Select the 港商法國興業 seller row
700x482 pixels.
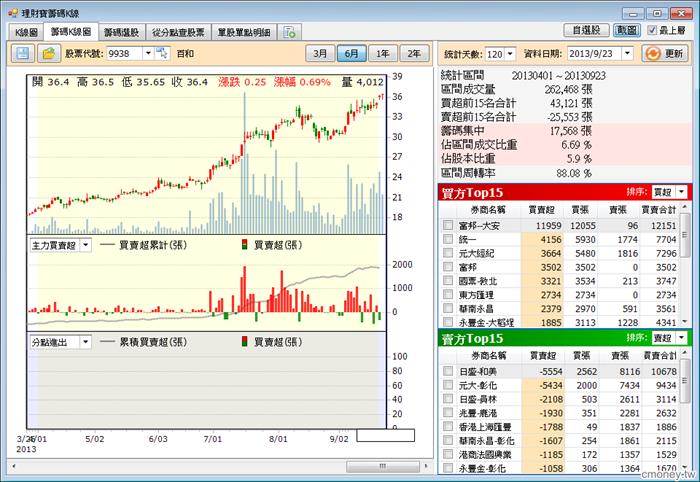tap(560, 454)
